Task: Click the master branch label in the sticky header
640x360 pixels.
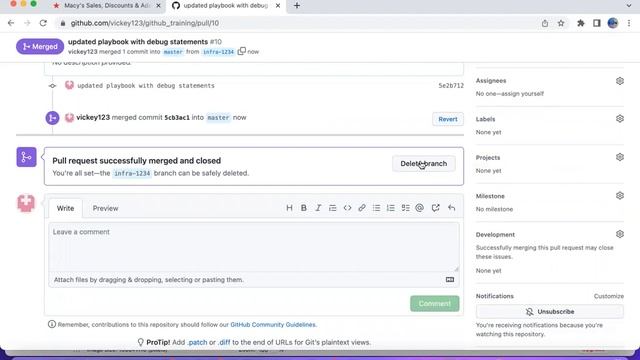Action: point(173,52)
